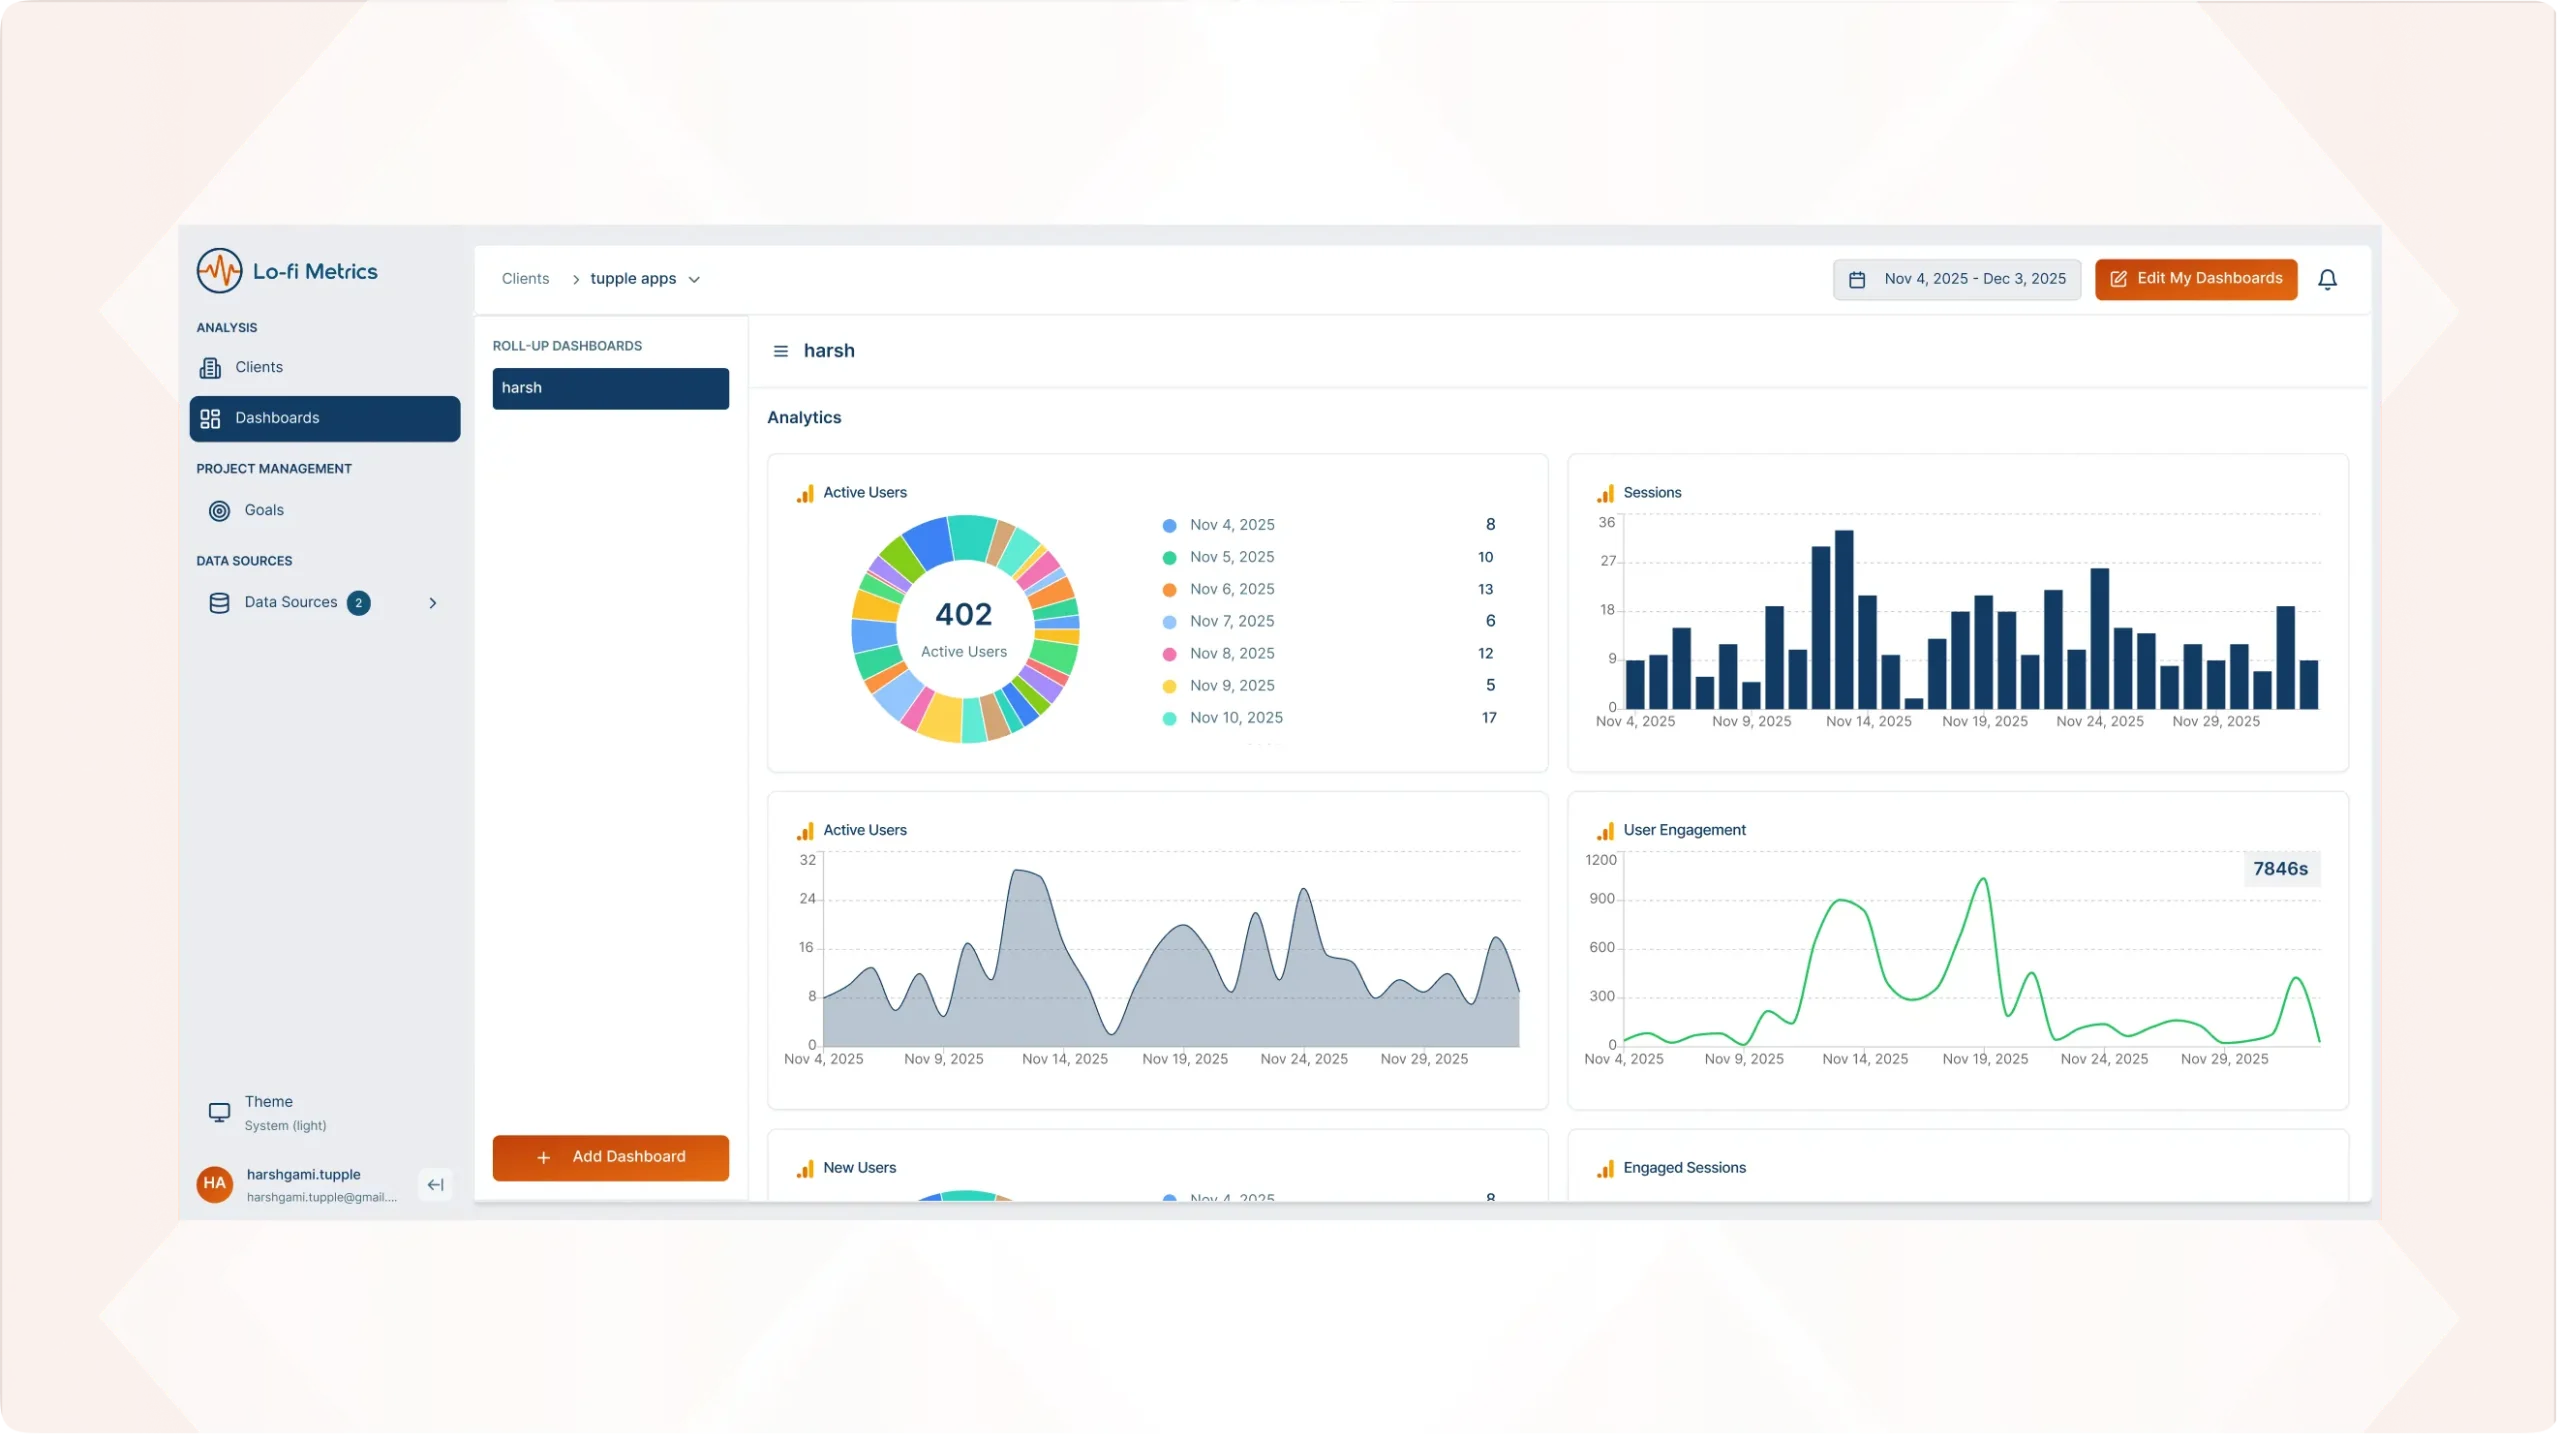2560x1440 pixels.
Task: Click the sidebar collapse arrow icon
Action: coord(435,1184)
